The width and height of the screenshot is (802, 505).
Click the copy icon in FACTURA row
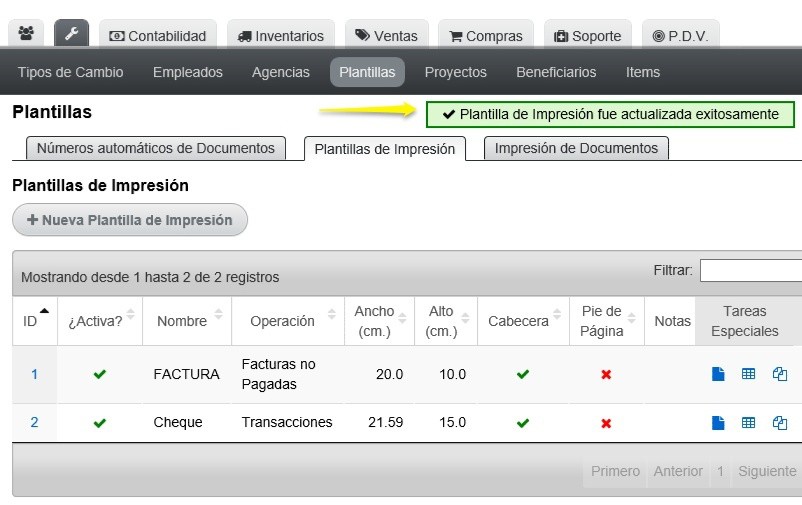(779, 374)
